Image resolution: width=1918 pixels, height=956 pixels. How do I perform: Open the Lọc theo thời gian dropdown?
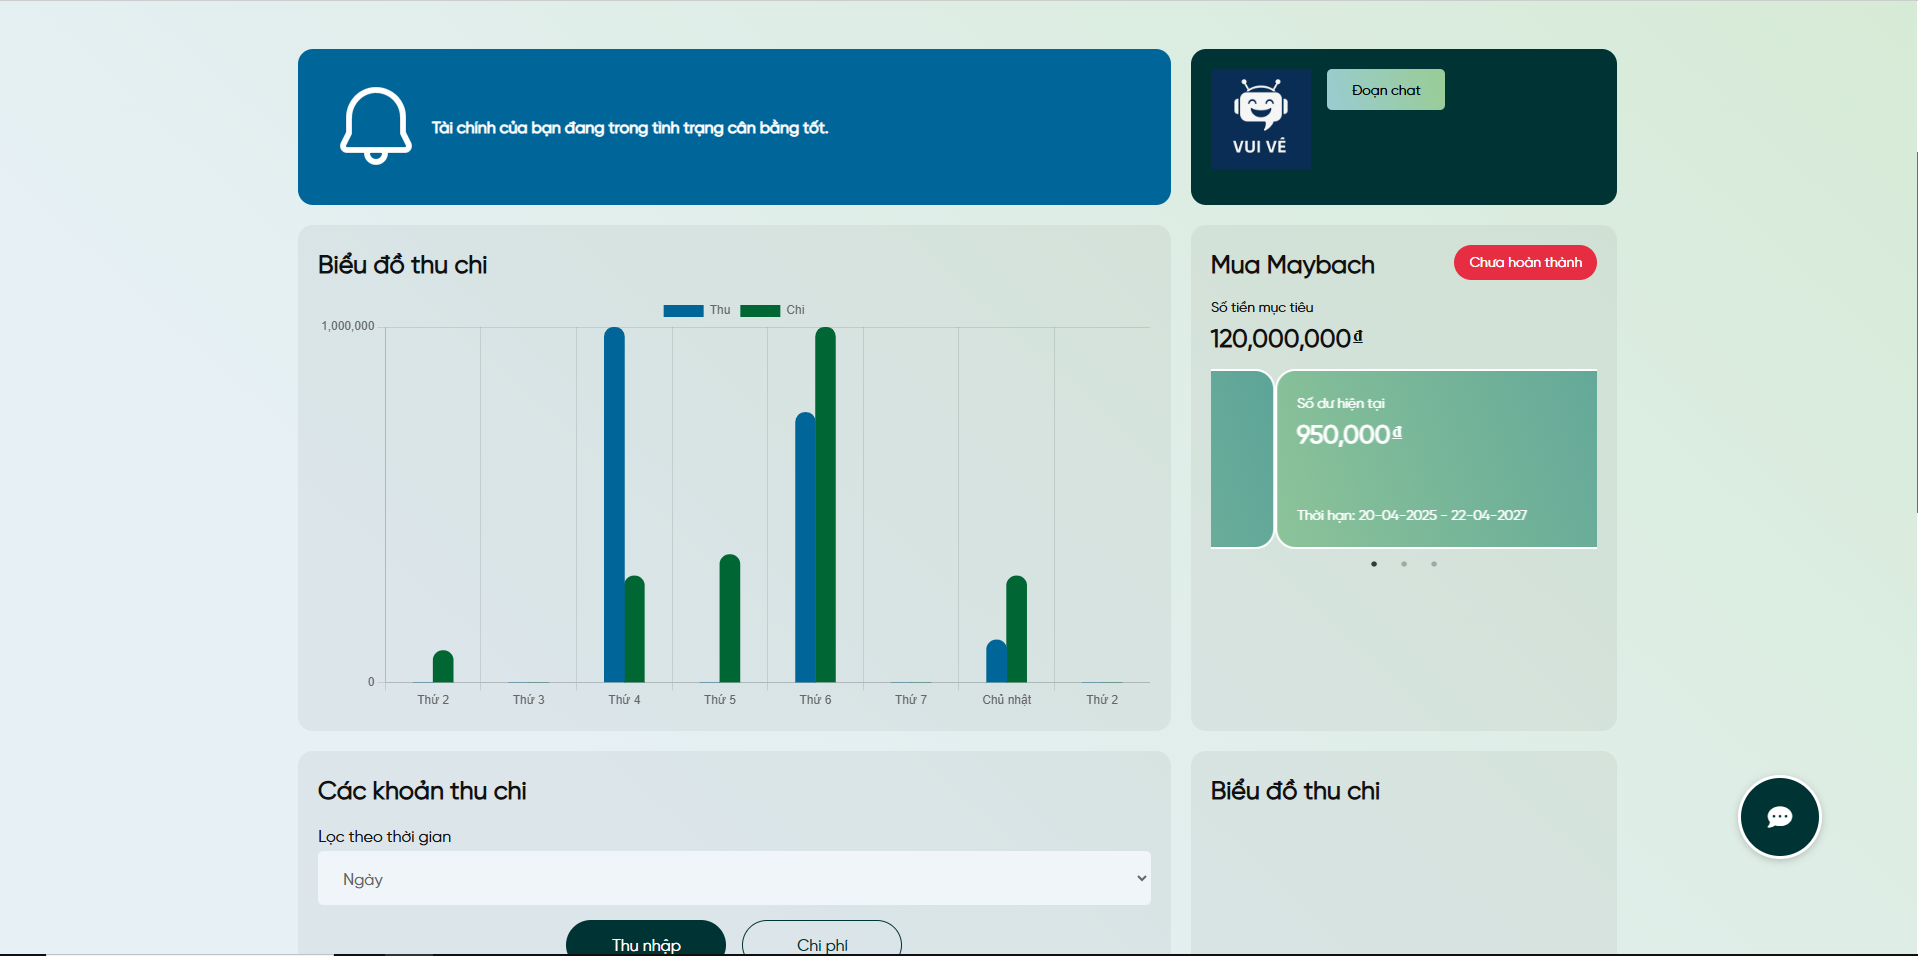pyautogui.click(x=734, y=878)
